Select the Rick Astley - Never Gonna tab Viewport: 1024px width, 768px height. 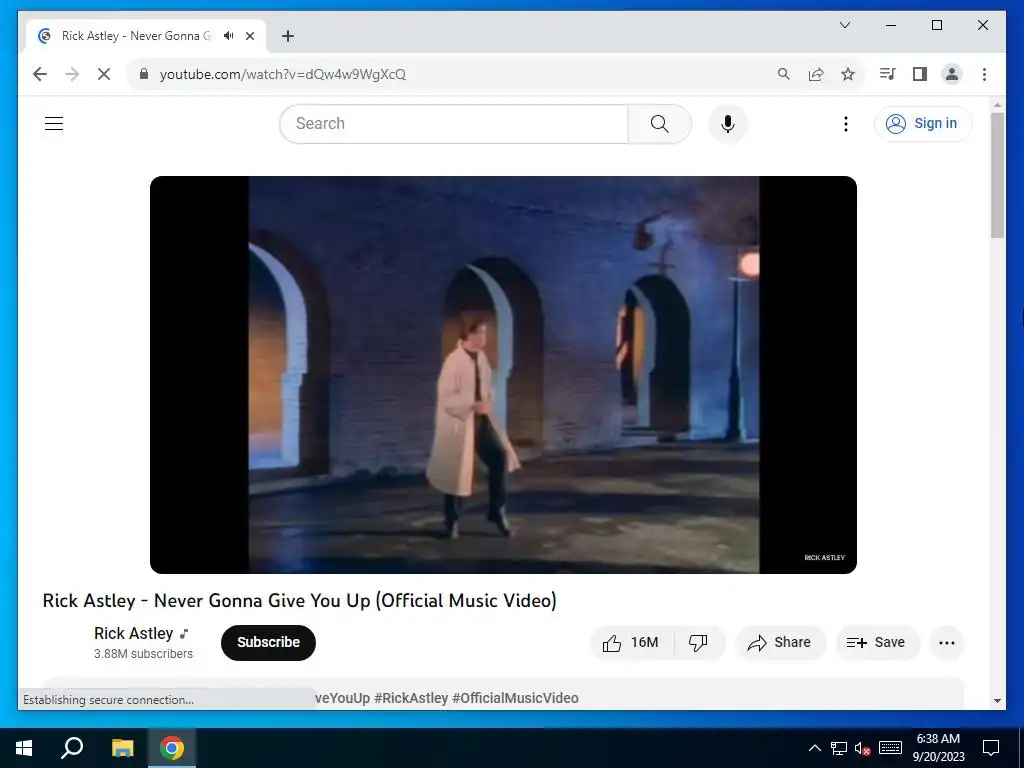tap(136, 35)
